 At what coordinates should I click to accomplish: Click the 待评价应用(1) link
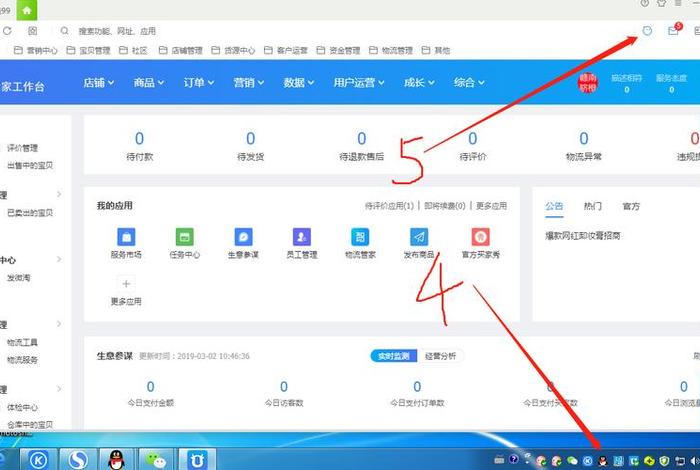[389, 206]
